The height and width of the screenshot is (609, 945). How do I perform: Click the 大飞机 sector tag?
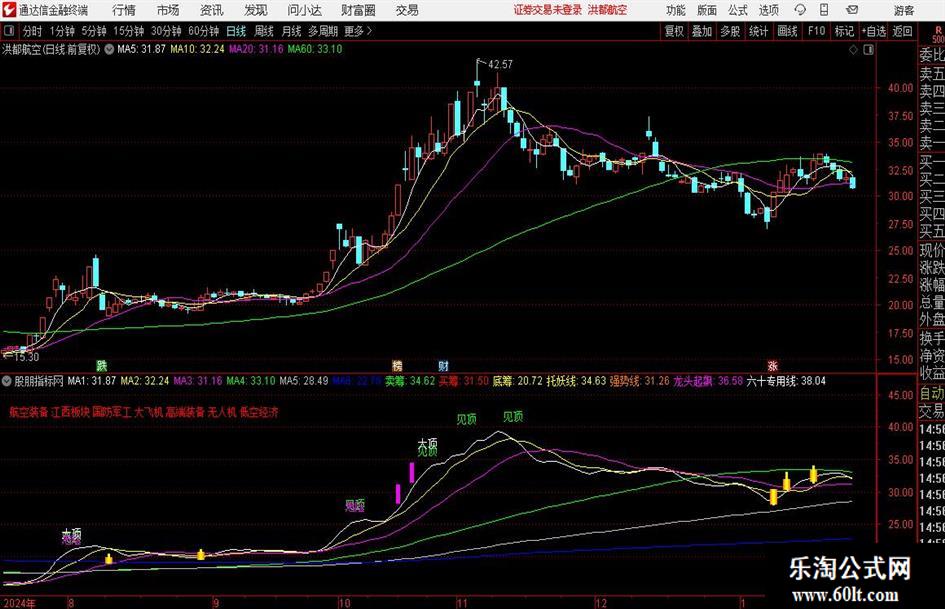point(148,412)
